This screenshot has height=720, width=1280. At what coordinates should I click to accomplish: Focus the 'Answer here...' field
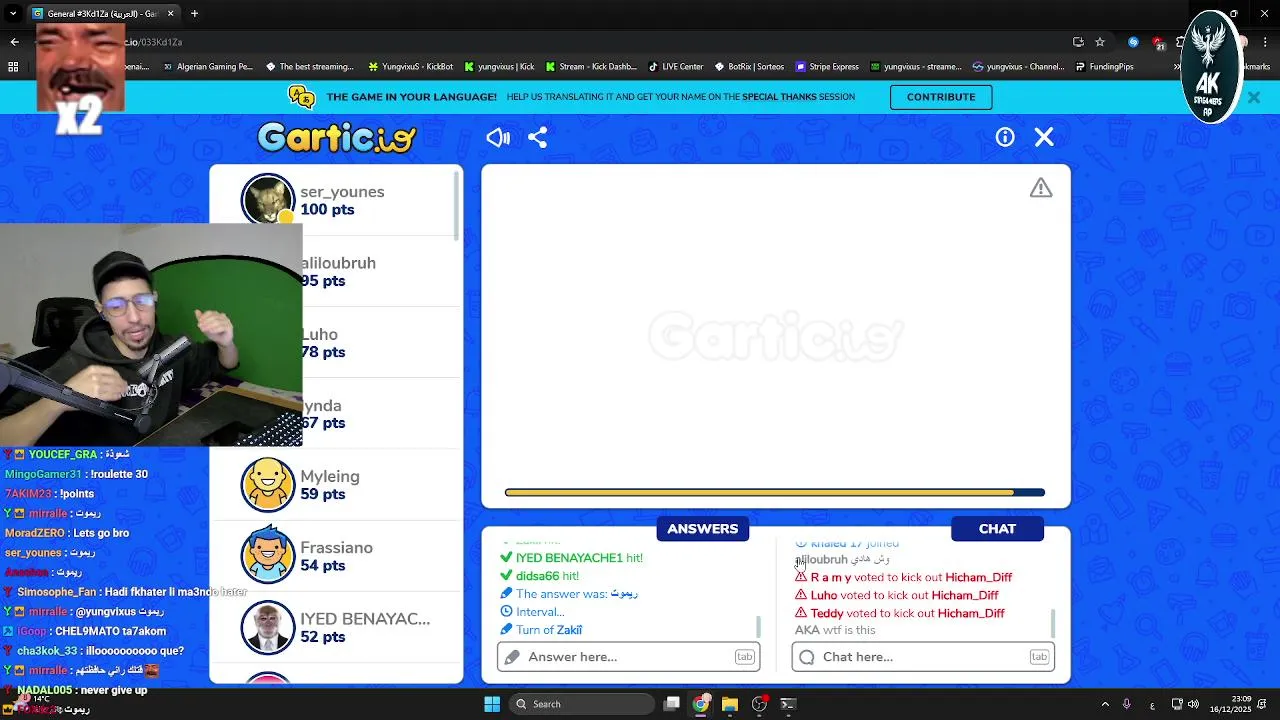628,657
